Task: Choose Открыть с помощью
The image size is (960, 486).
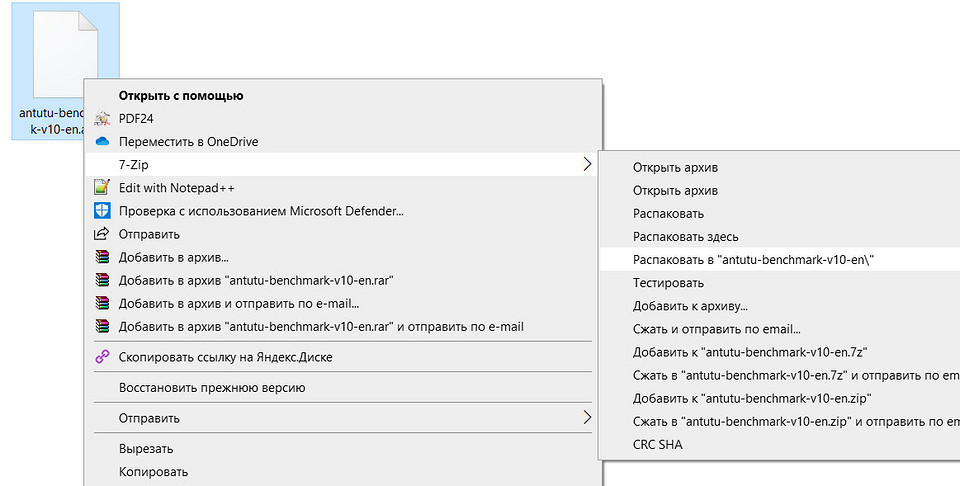Action: (x=181, y=95)
